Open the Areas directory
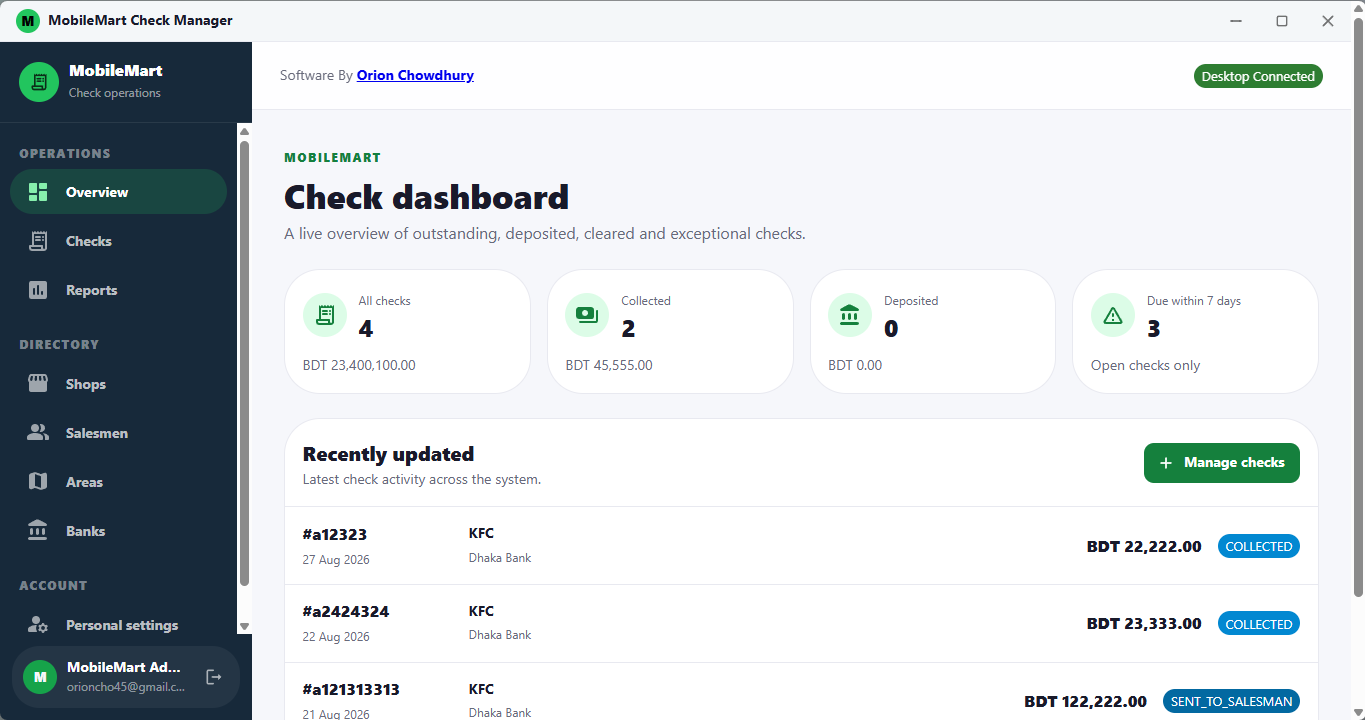 pyautogui.click(x=118, y=482)
